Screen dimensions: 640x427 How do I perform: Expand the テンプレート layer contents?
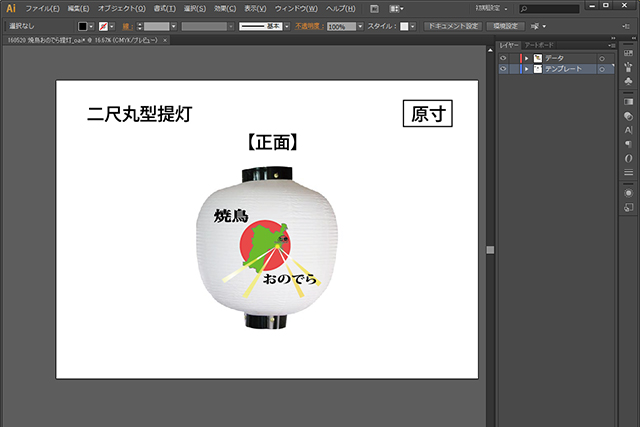click(x=526, y=70)
